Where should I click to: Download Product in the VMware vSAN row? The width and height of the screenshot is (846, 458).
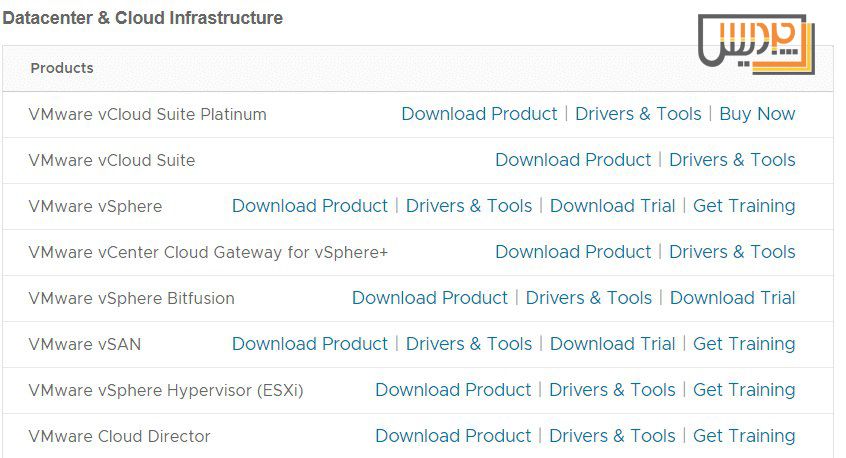(x=310, y=344)
